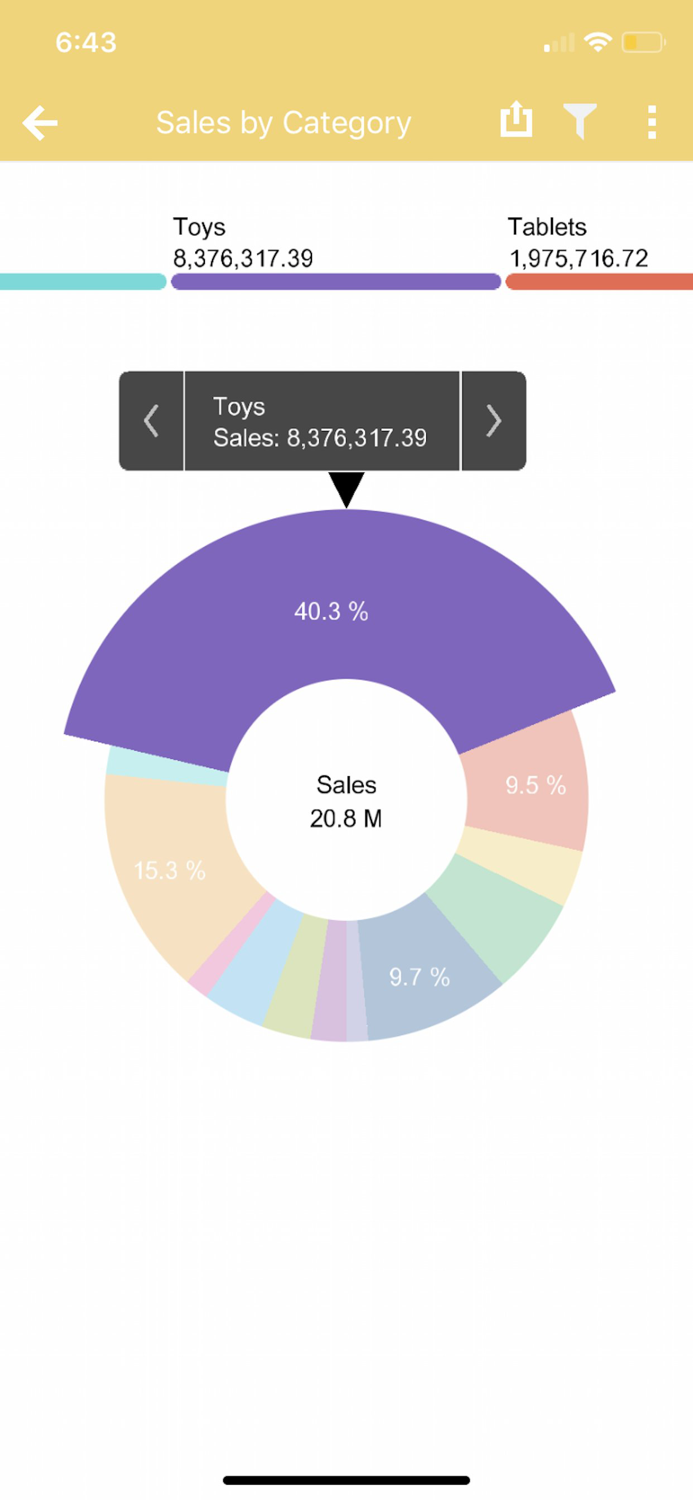
Task: Tap the cellular signal icon
Action: pyautogui.click(x=557, y=43)
